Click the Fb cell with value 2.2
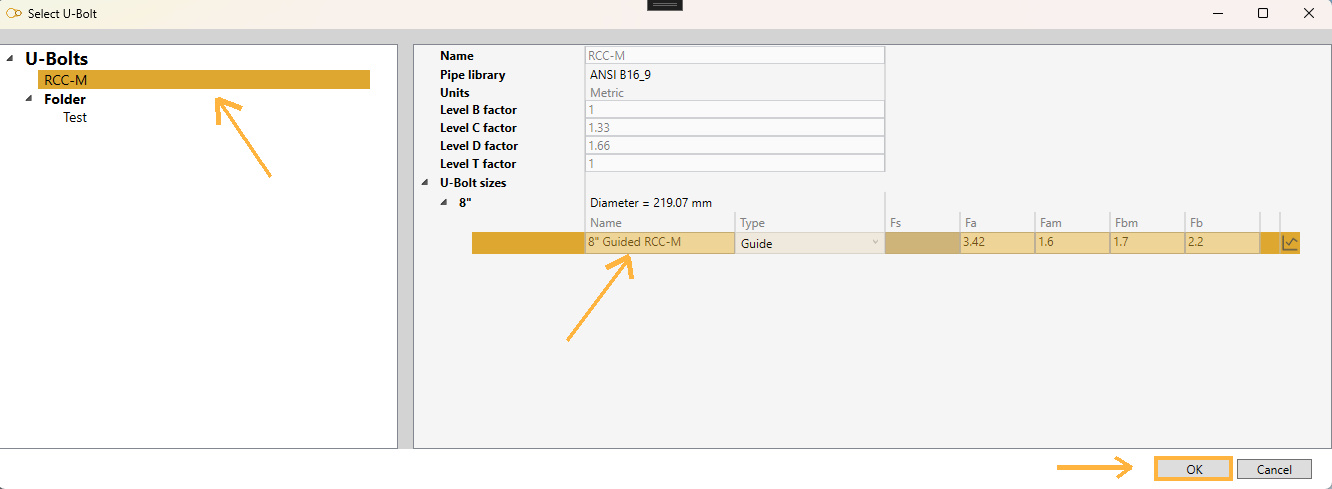Image resolution: width=1332 pixels, height=489 pixels. tap(1220, 243)
